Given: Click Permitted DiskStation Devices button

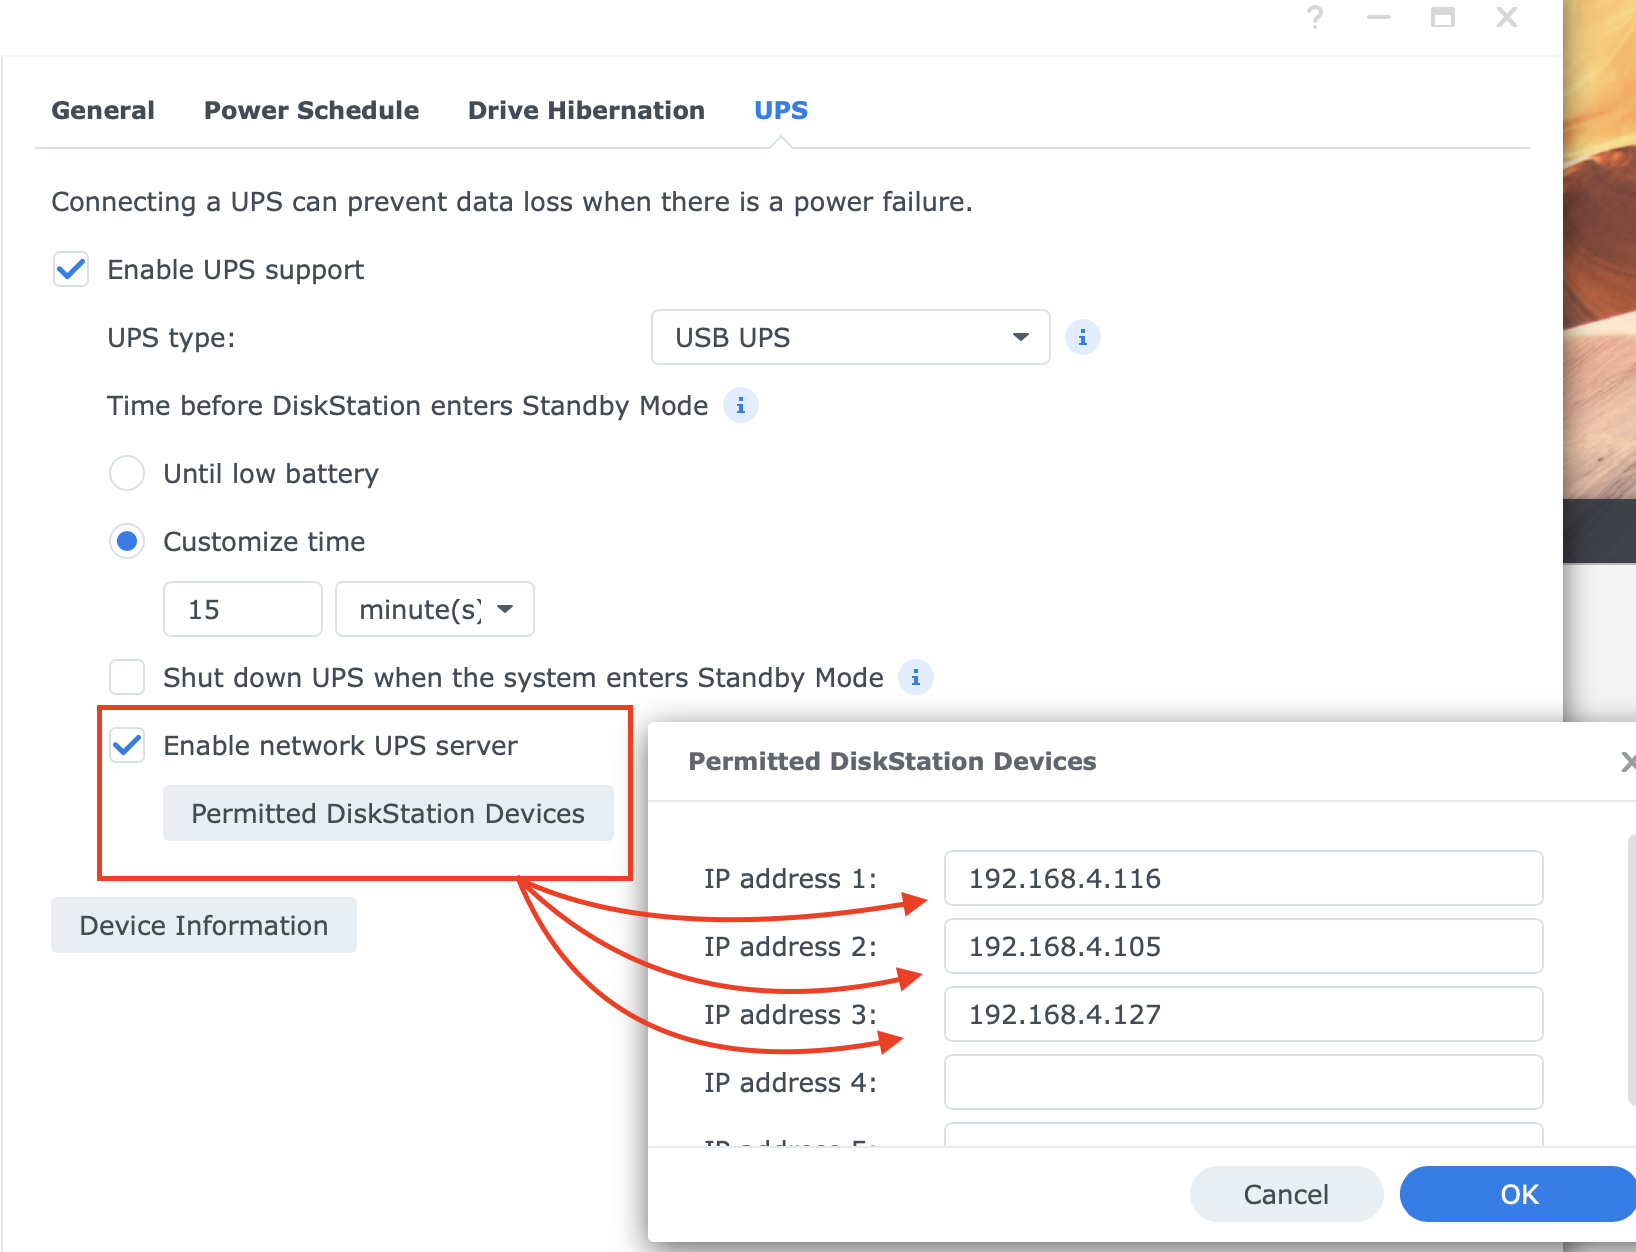Looking at the screenshot, I should click(388, 814).
